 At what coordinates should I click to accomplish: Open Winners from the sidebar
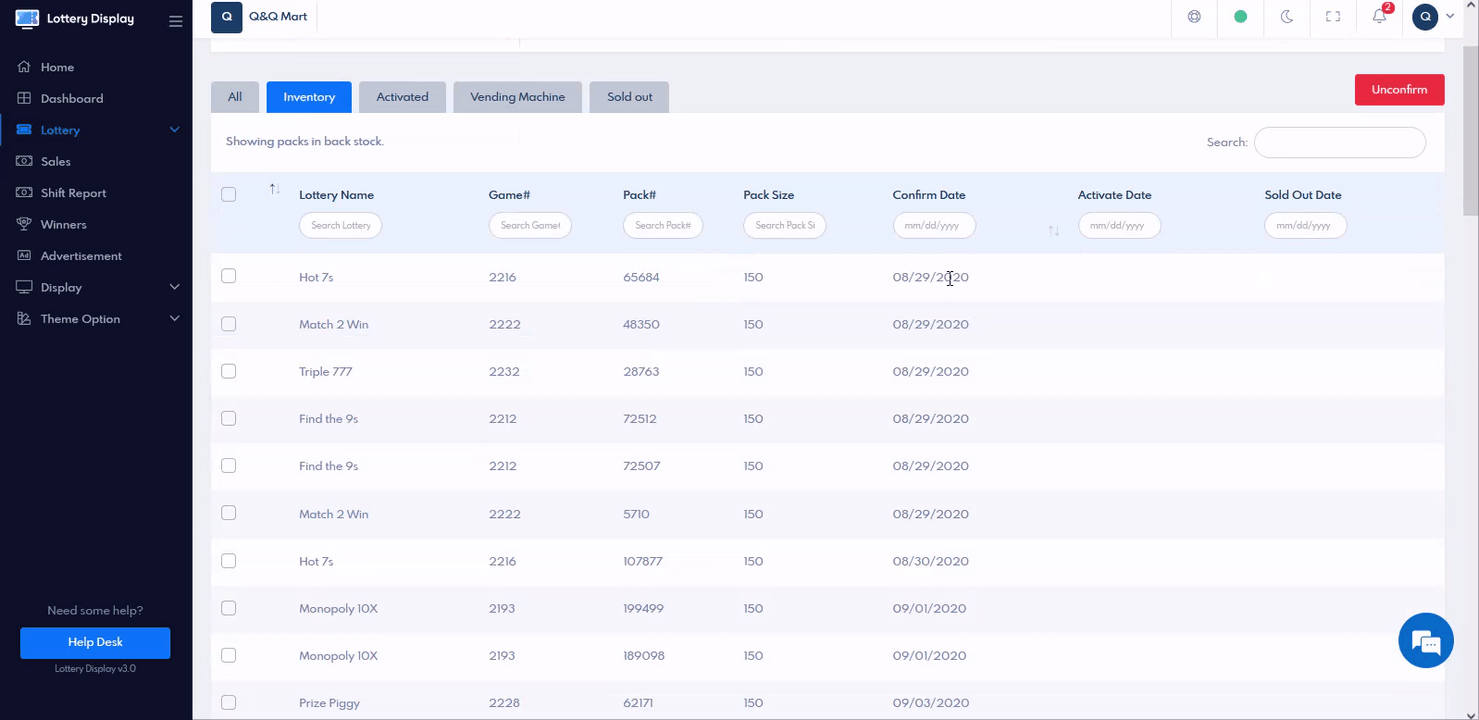pos(64,224)
